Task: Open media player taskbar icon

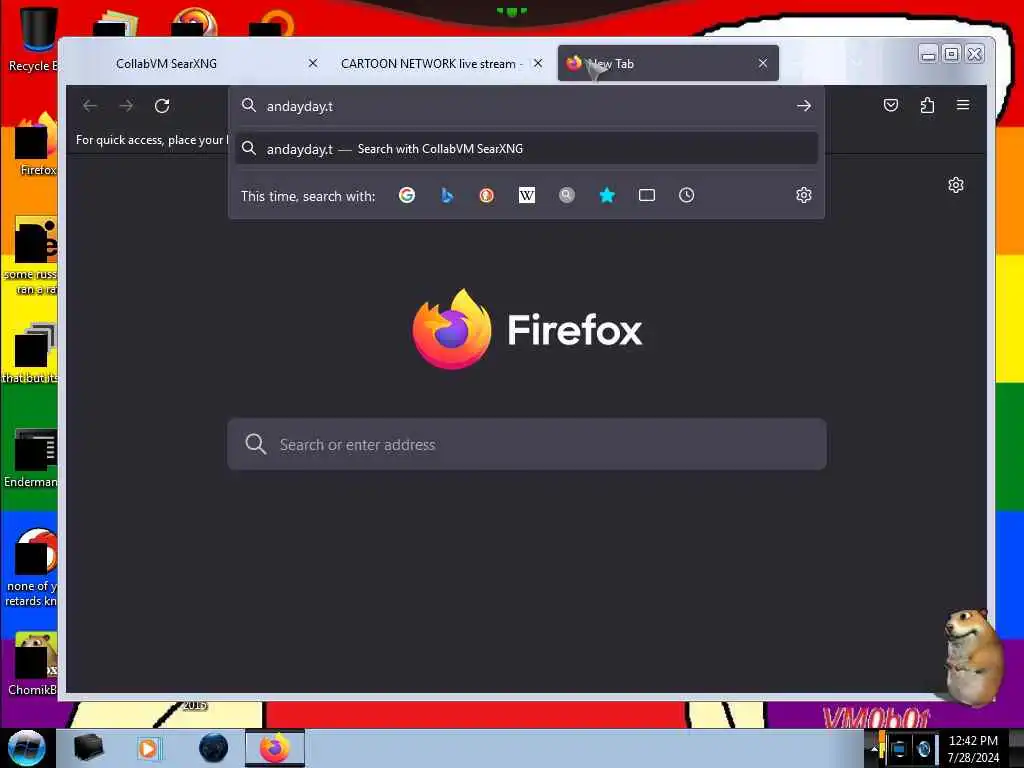Action: point(148,748)
